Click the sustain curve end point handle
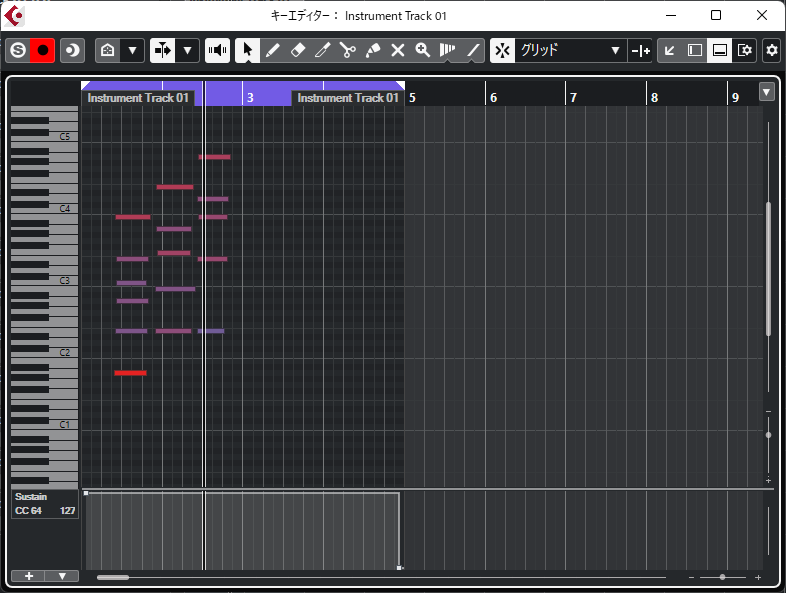 coord(399,568)
